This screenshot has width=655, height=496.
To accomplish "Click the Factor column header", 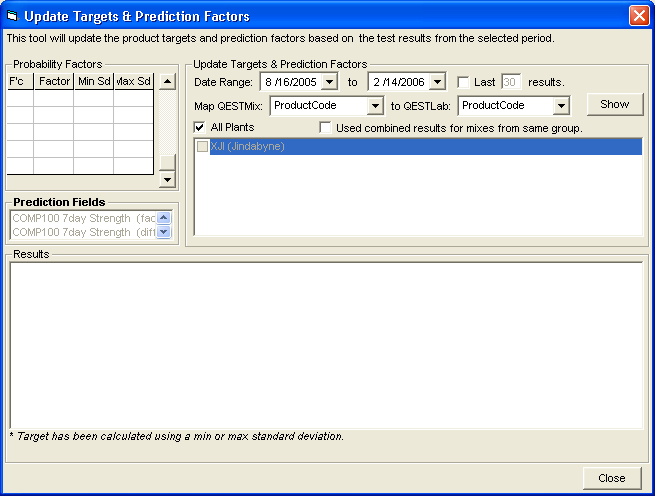I will tap(54, 82).
